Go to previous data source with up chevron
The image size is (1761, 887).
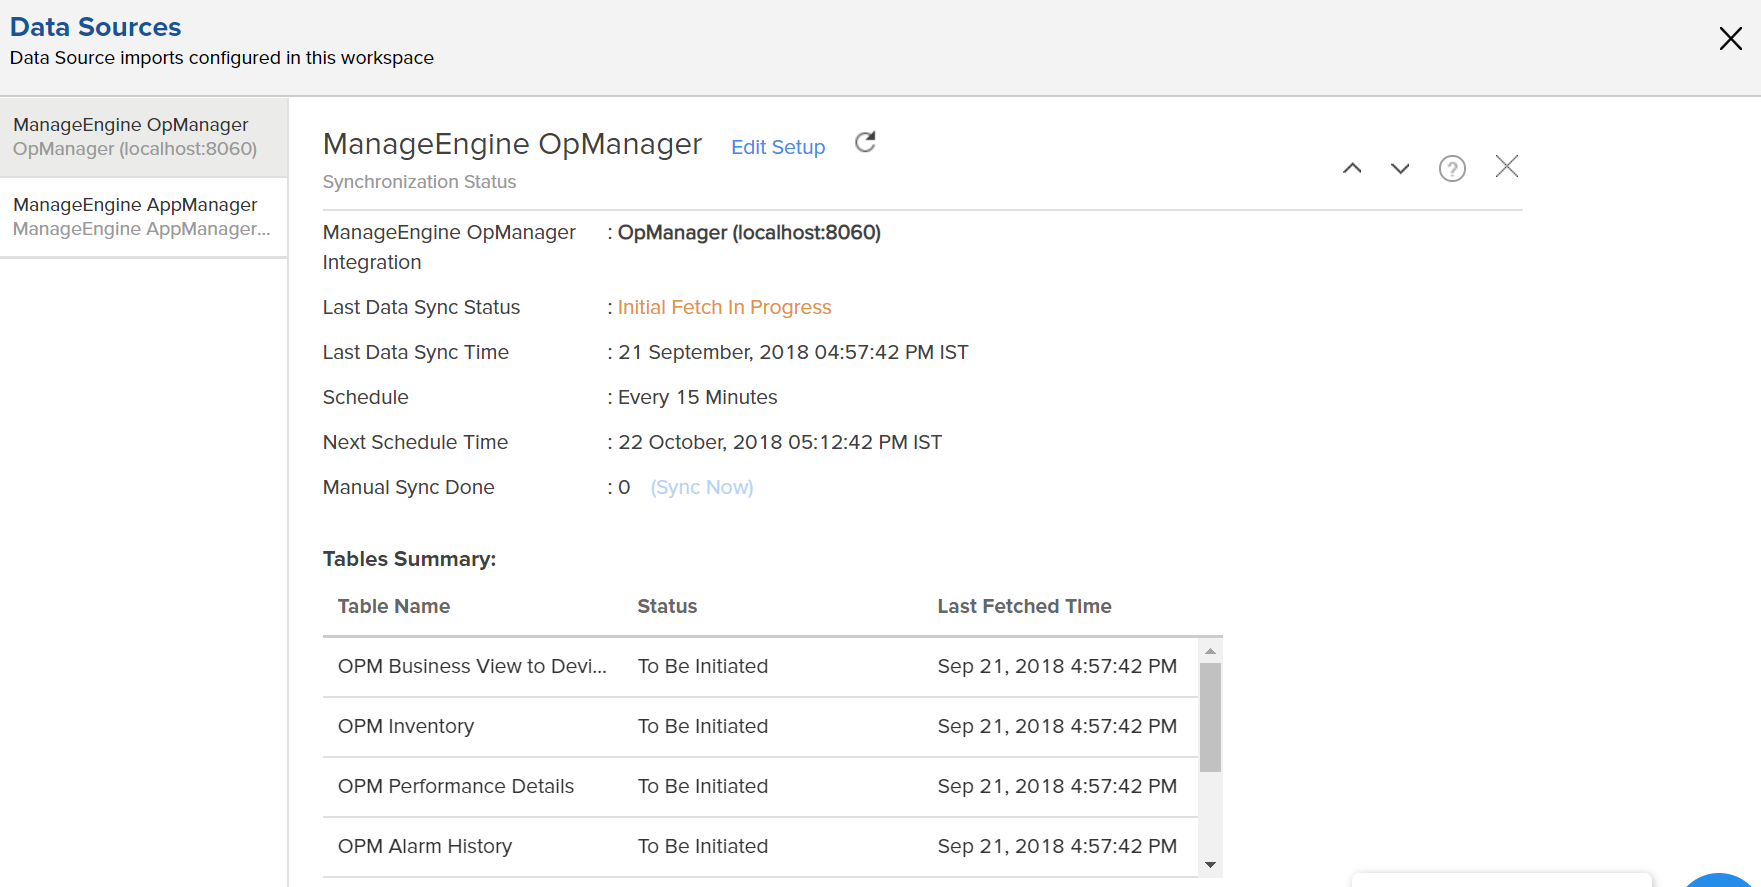1352,168
